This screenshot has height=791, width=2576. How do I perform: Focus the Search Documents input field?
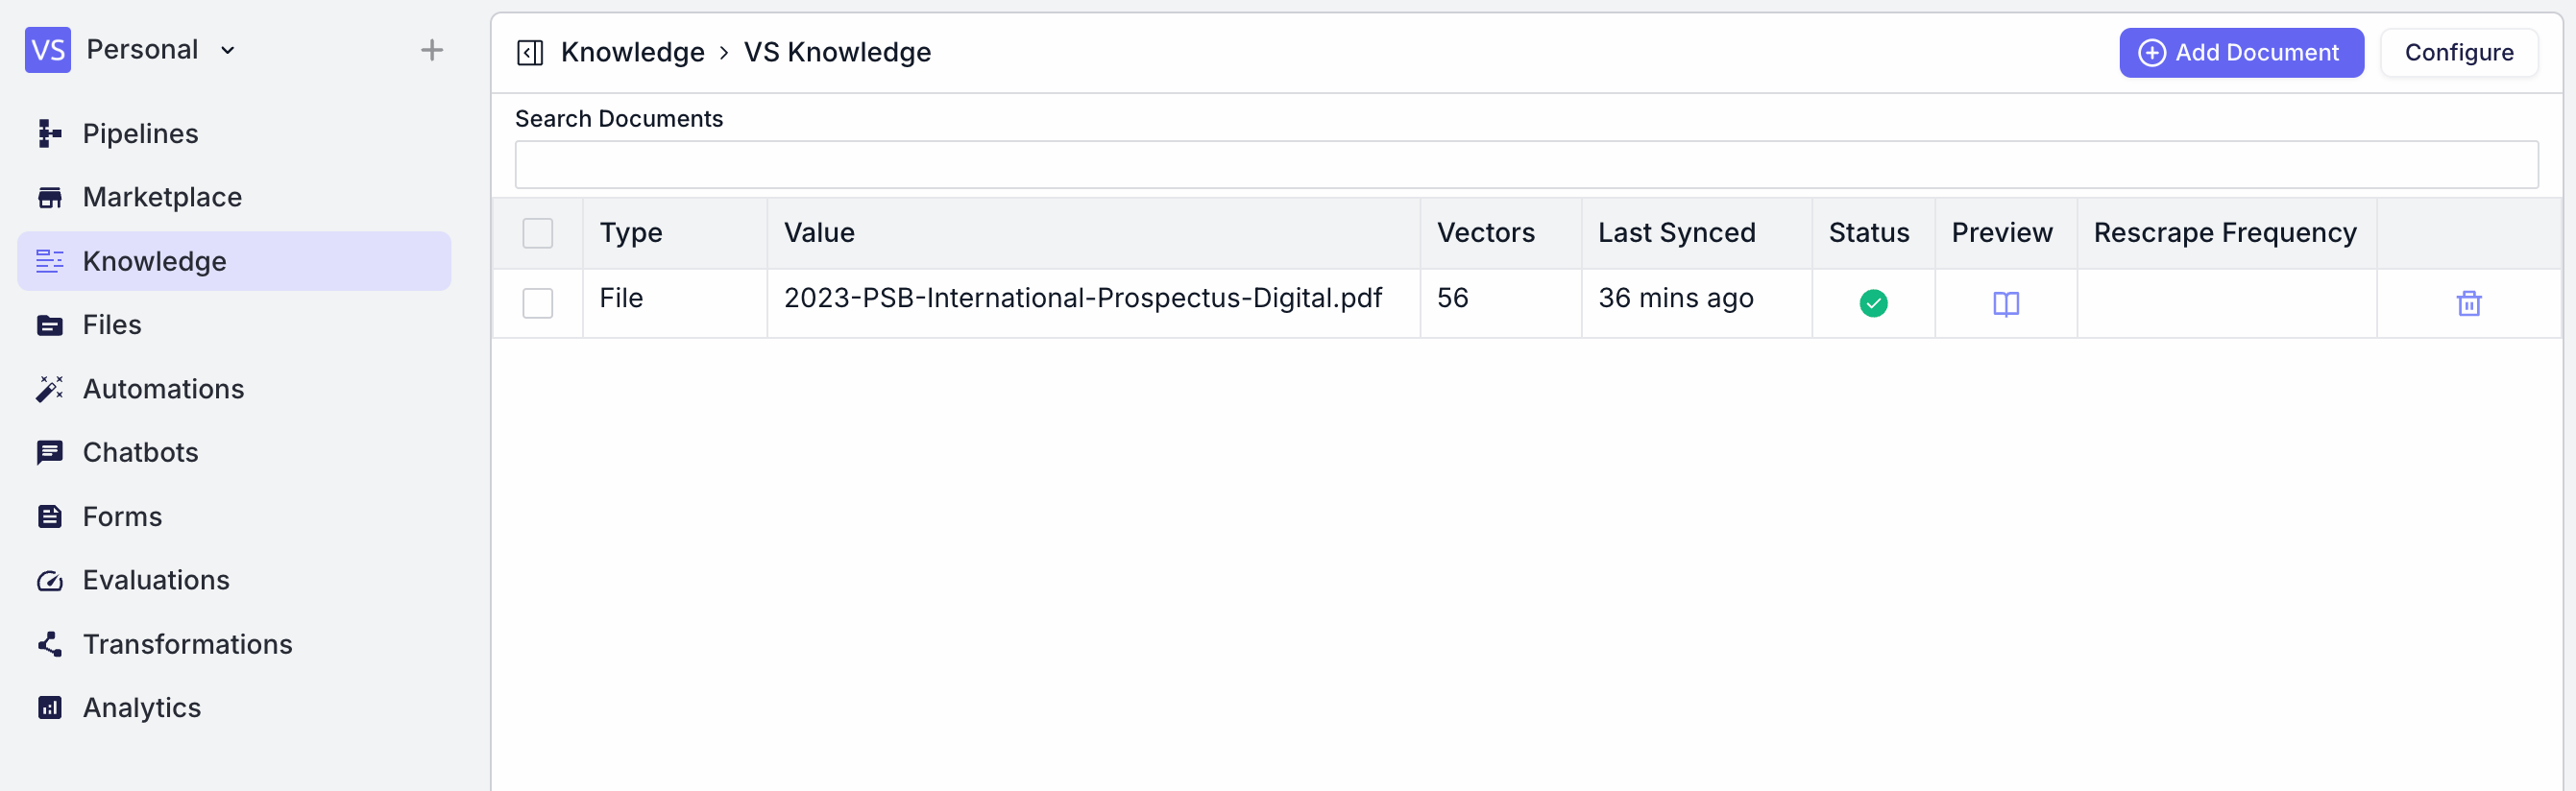click(x=1526, y=165)
